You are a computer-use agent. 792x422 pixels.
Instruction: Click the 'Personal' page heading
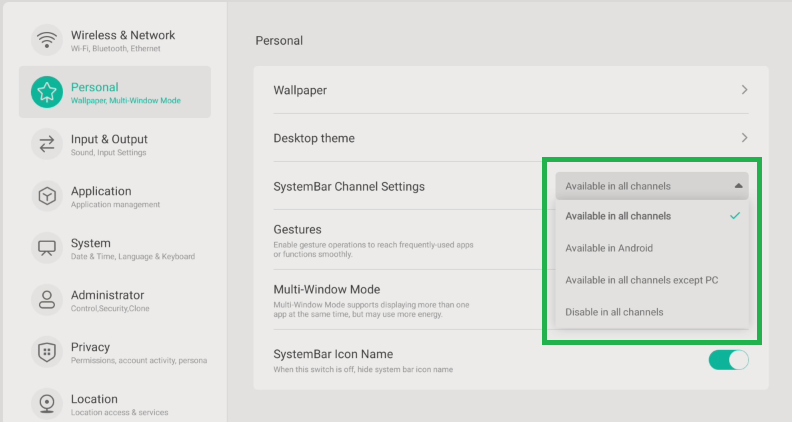click(279, 40)
